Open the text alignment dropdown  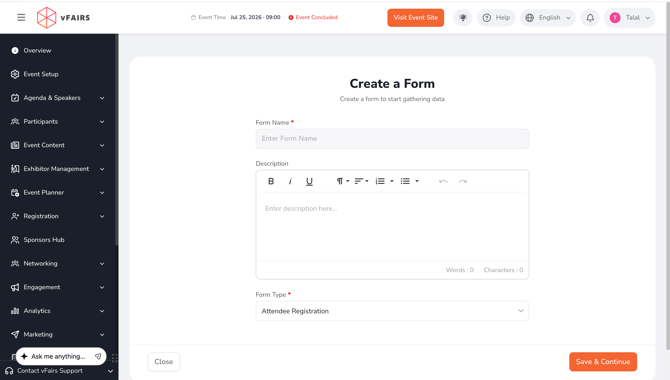tap(361, 181)
